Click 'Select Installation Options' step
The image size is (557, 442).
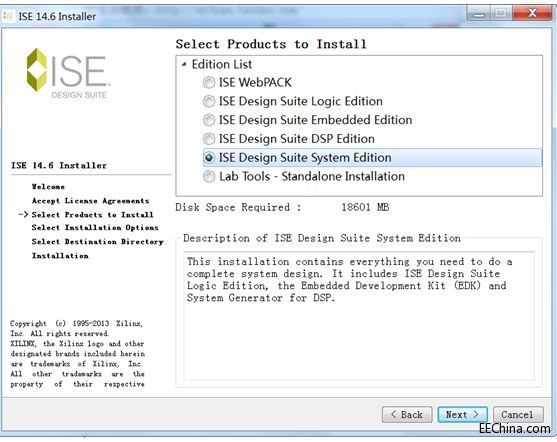95,227
